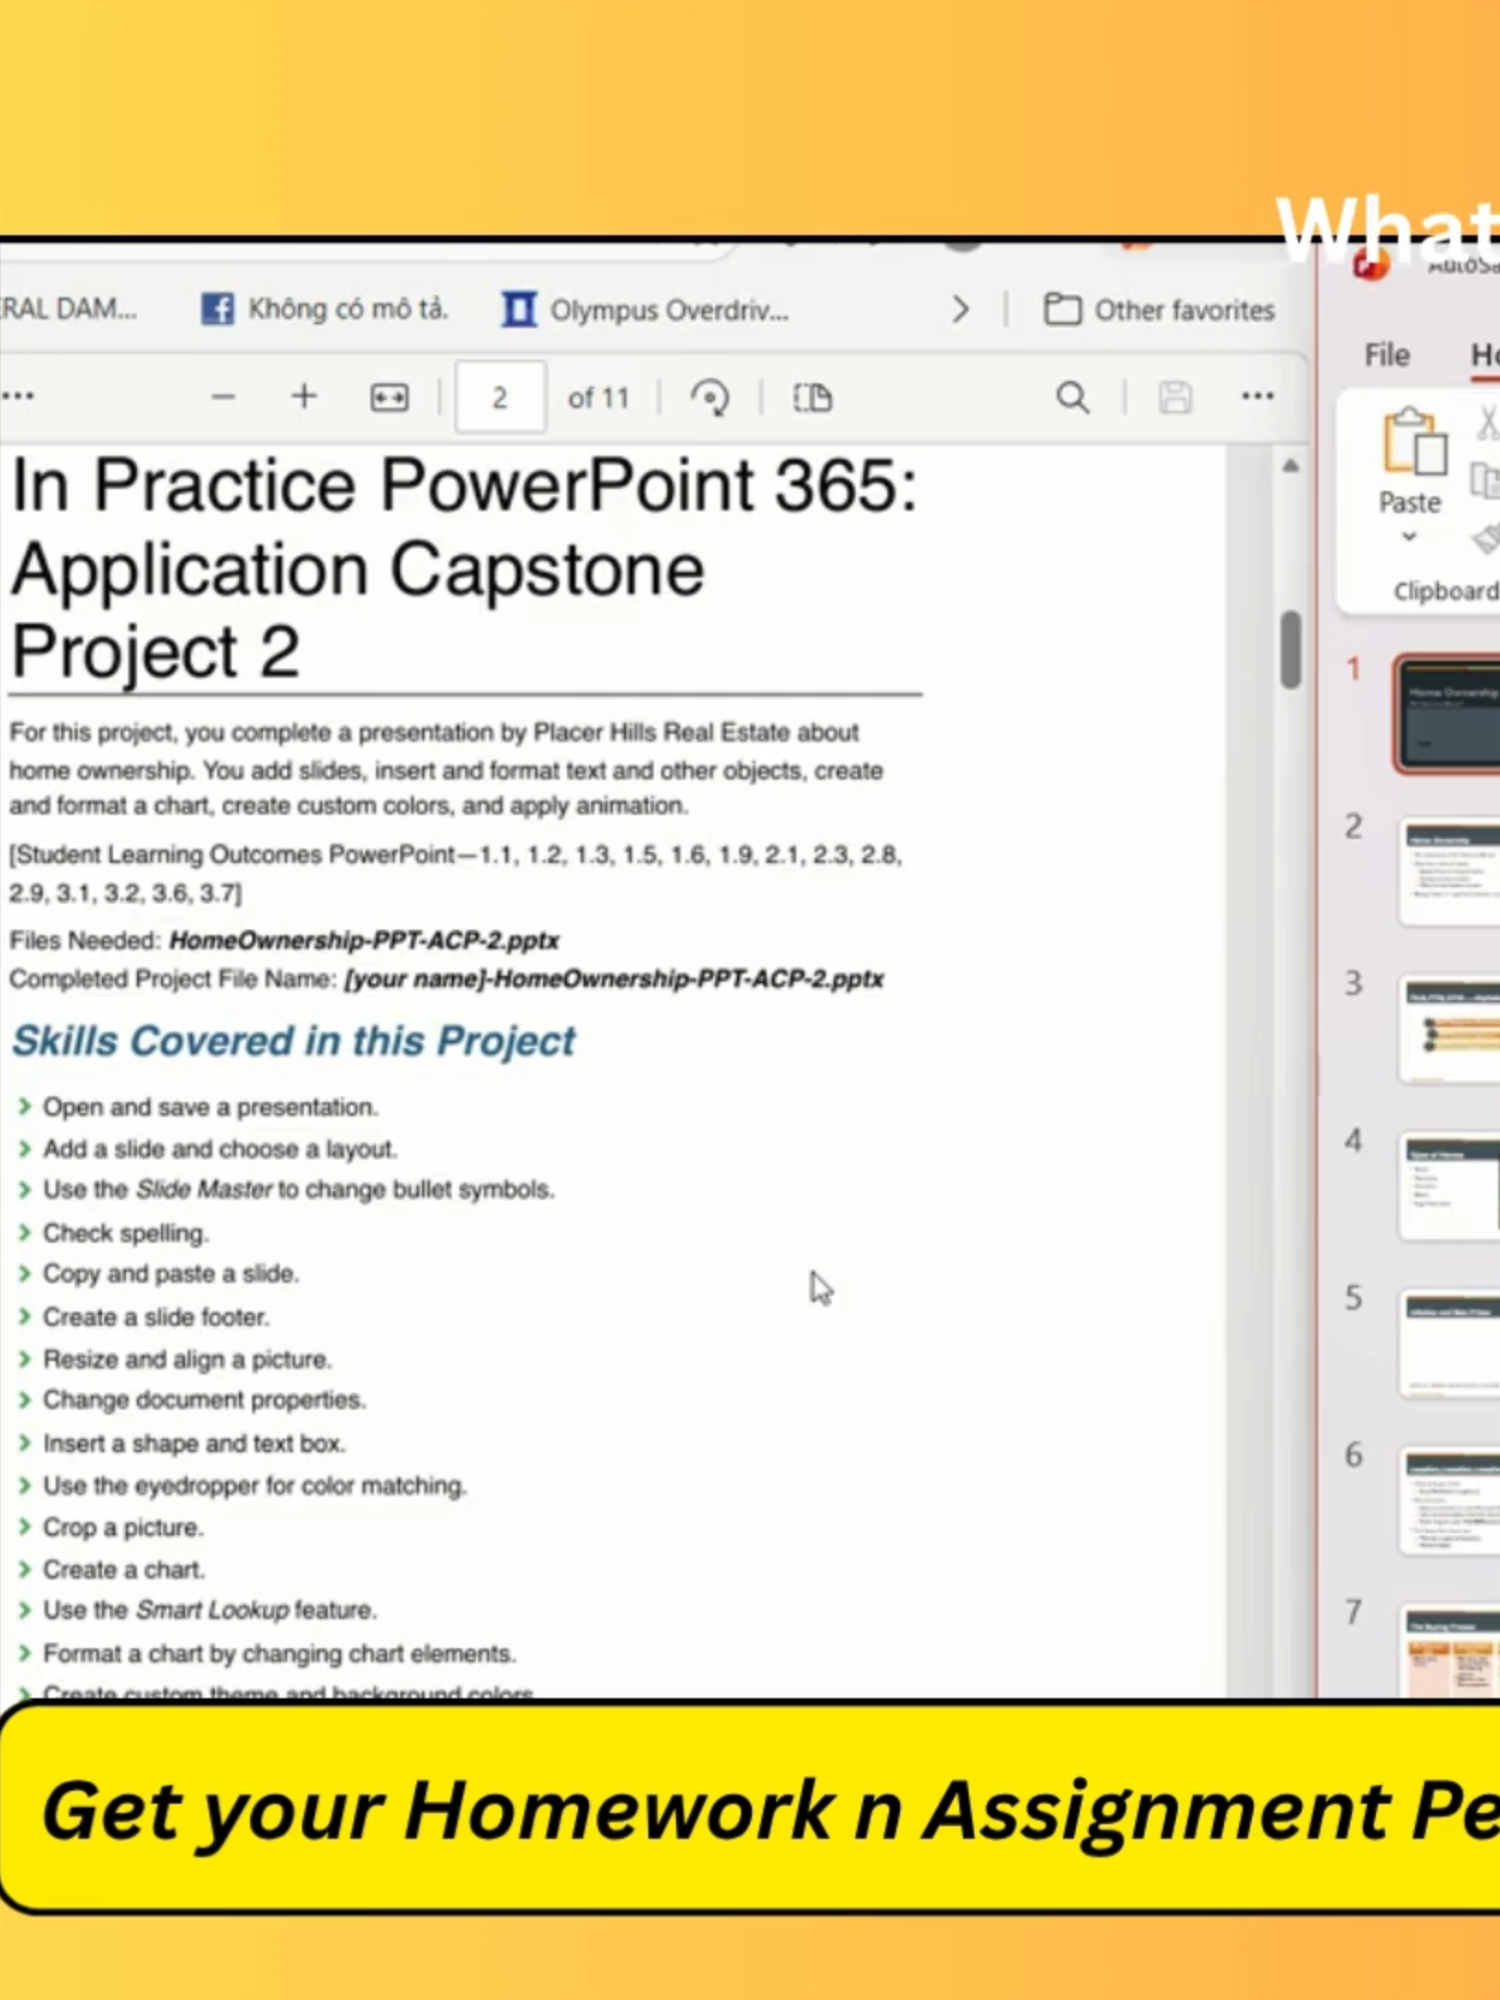Select slide 7 thumbnail in PowerPoint

1451,1652
